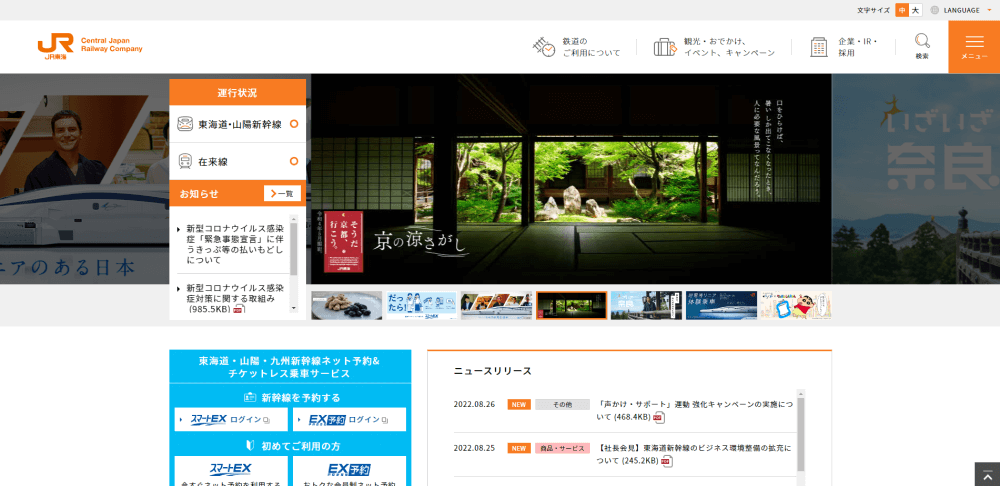This screenshot has height=486, width=1000.
Task: Click the ID card icon beside 新幹線を予約する
Action: (x=250, y=397)
